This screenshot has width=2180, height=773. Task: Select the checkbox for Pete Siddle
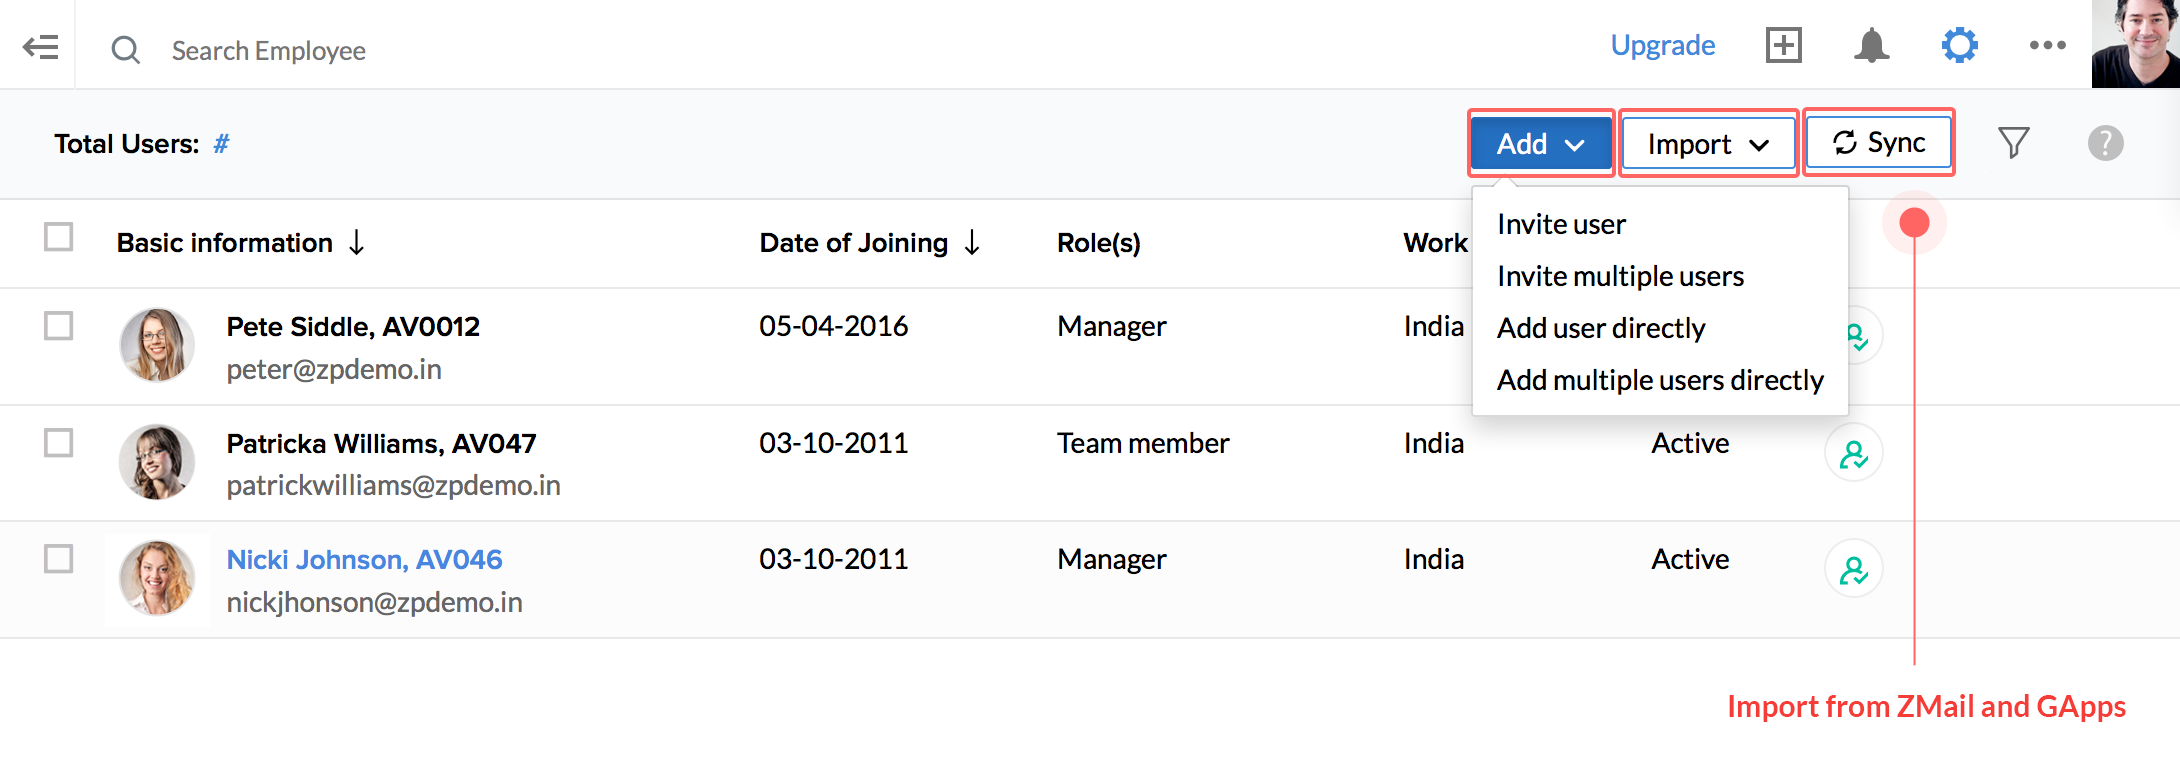click(x=59, y=326)
